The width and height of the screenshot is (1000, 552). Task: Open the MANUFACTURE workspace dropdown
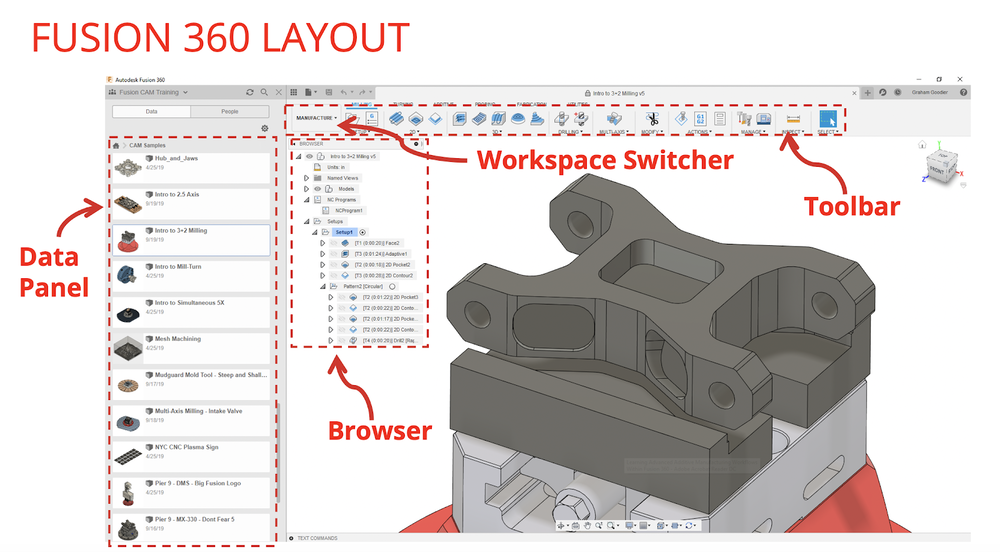point(316,118)
